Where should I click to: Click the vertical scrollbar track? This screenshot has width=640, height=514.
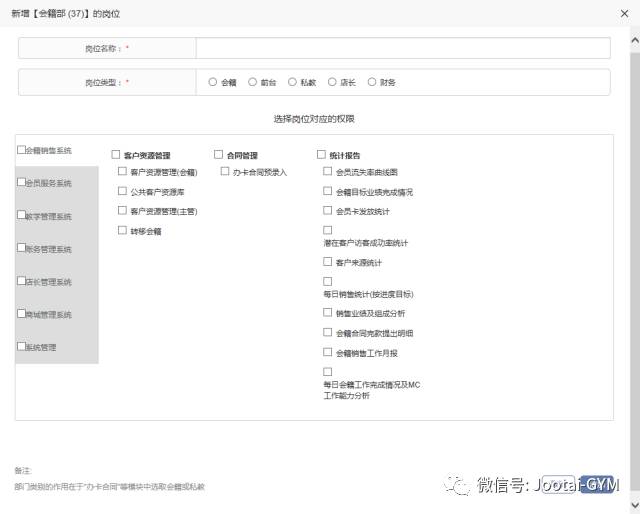tap(635, 269)
